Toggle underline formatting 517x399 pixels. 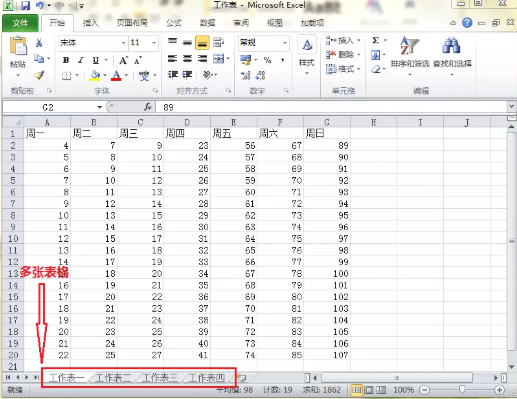tap(96, 60)
